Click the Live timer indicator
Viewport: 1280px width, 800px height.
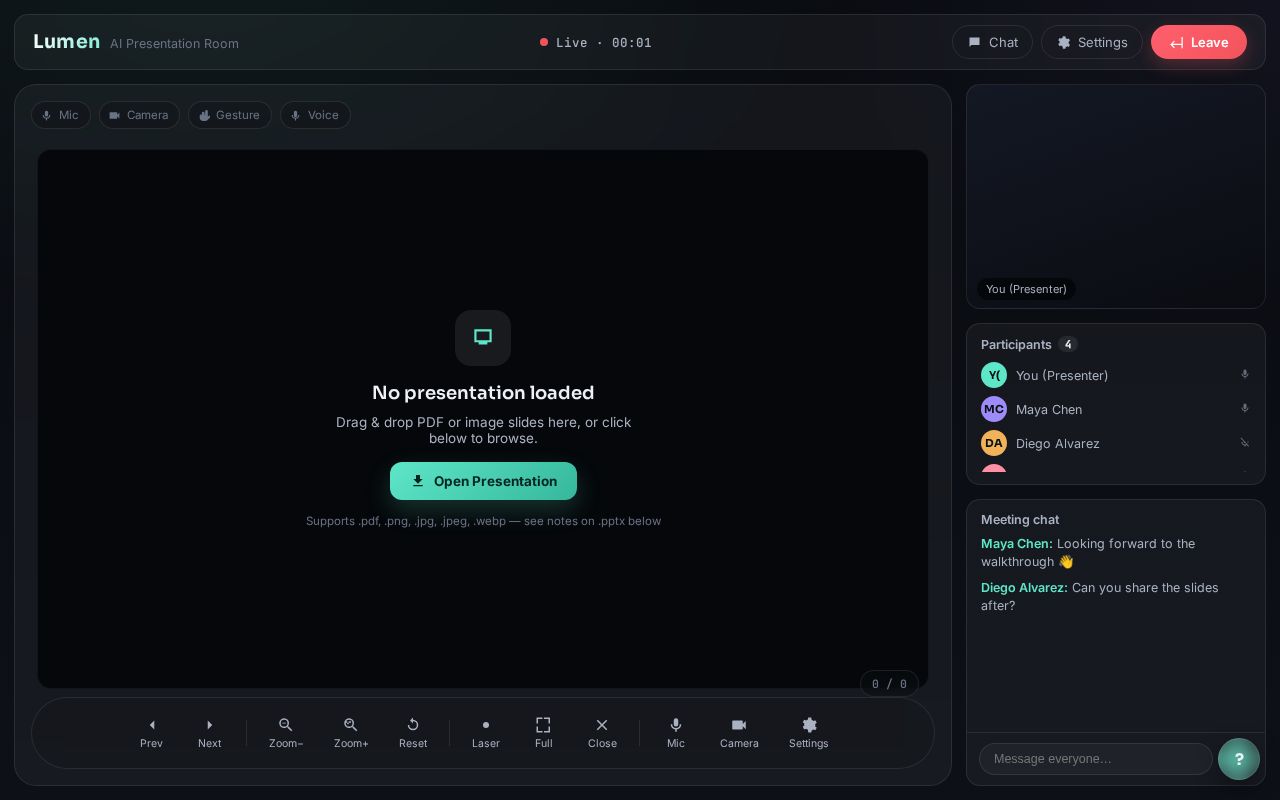(596, 42)
